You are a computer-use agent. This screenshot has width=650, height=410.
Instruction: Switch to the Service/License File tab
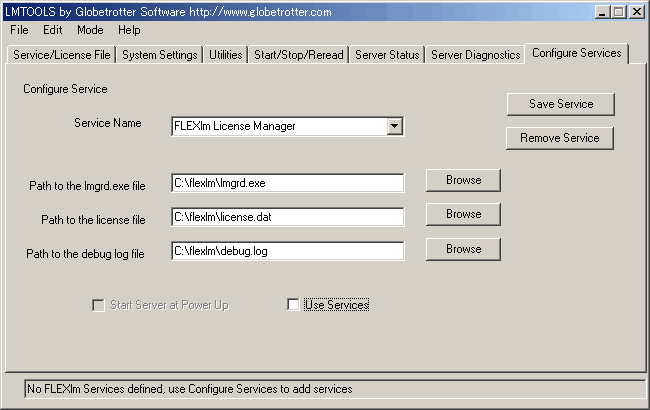61,55
